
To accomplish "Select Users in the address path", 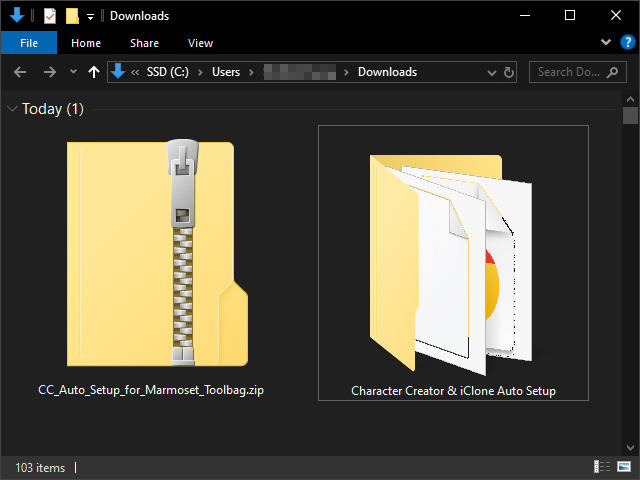I will click(226, 72).
